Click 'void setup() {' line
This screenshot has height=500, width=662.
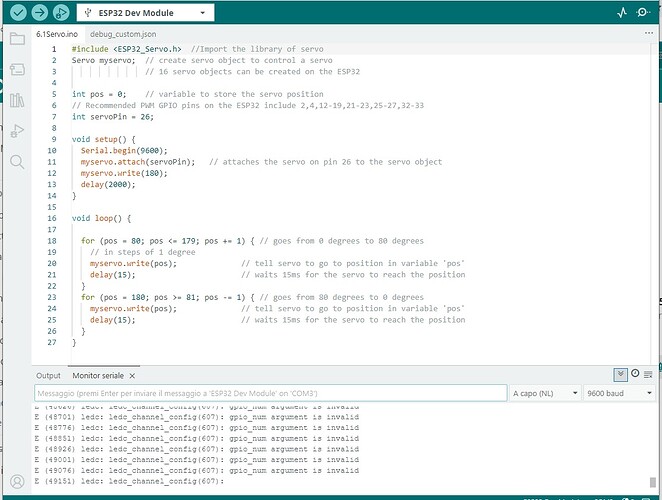click(x=103, y=139)
